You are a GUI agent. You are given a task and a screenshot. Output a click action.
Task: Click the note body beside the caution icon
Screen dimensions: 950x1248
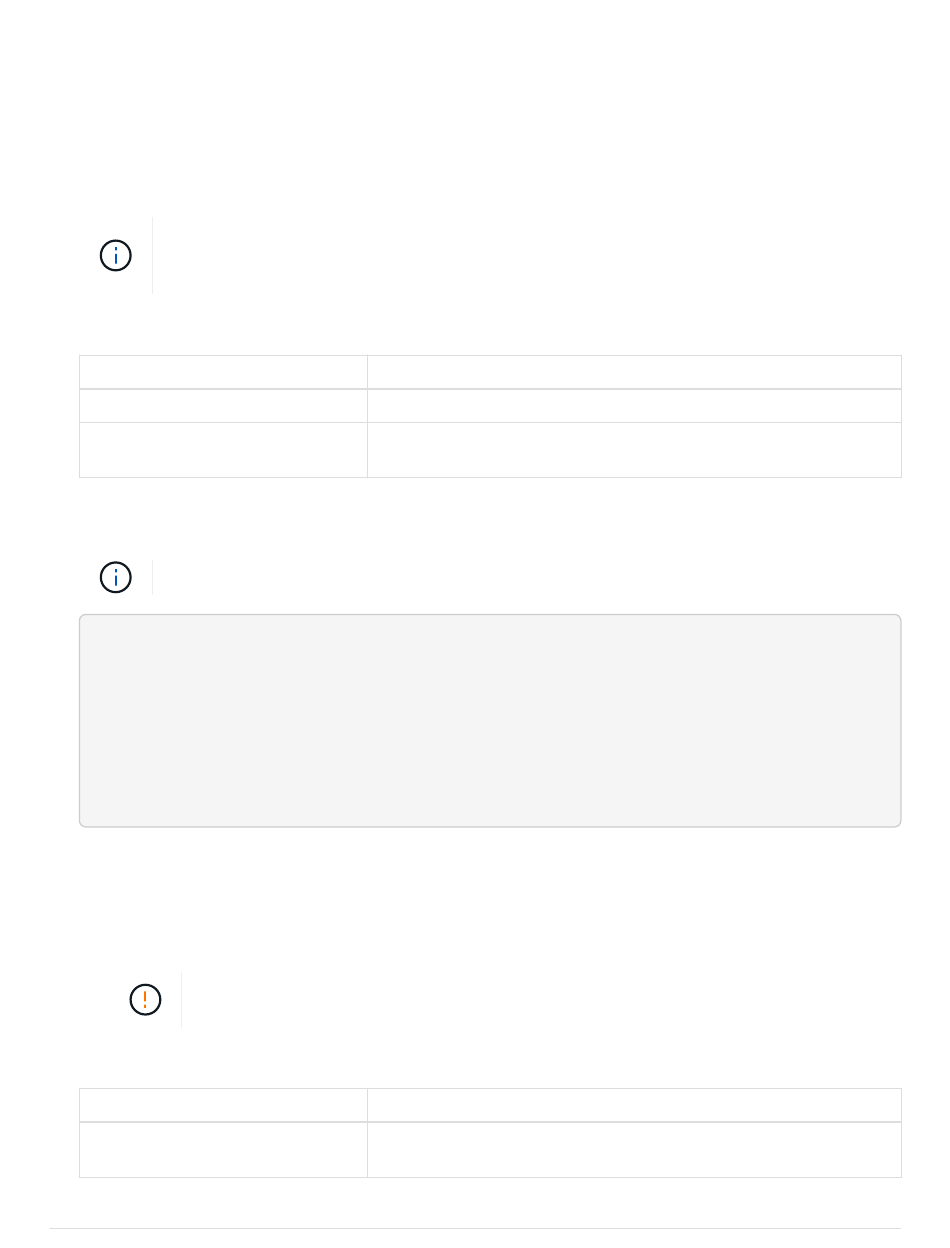541,999
